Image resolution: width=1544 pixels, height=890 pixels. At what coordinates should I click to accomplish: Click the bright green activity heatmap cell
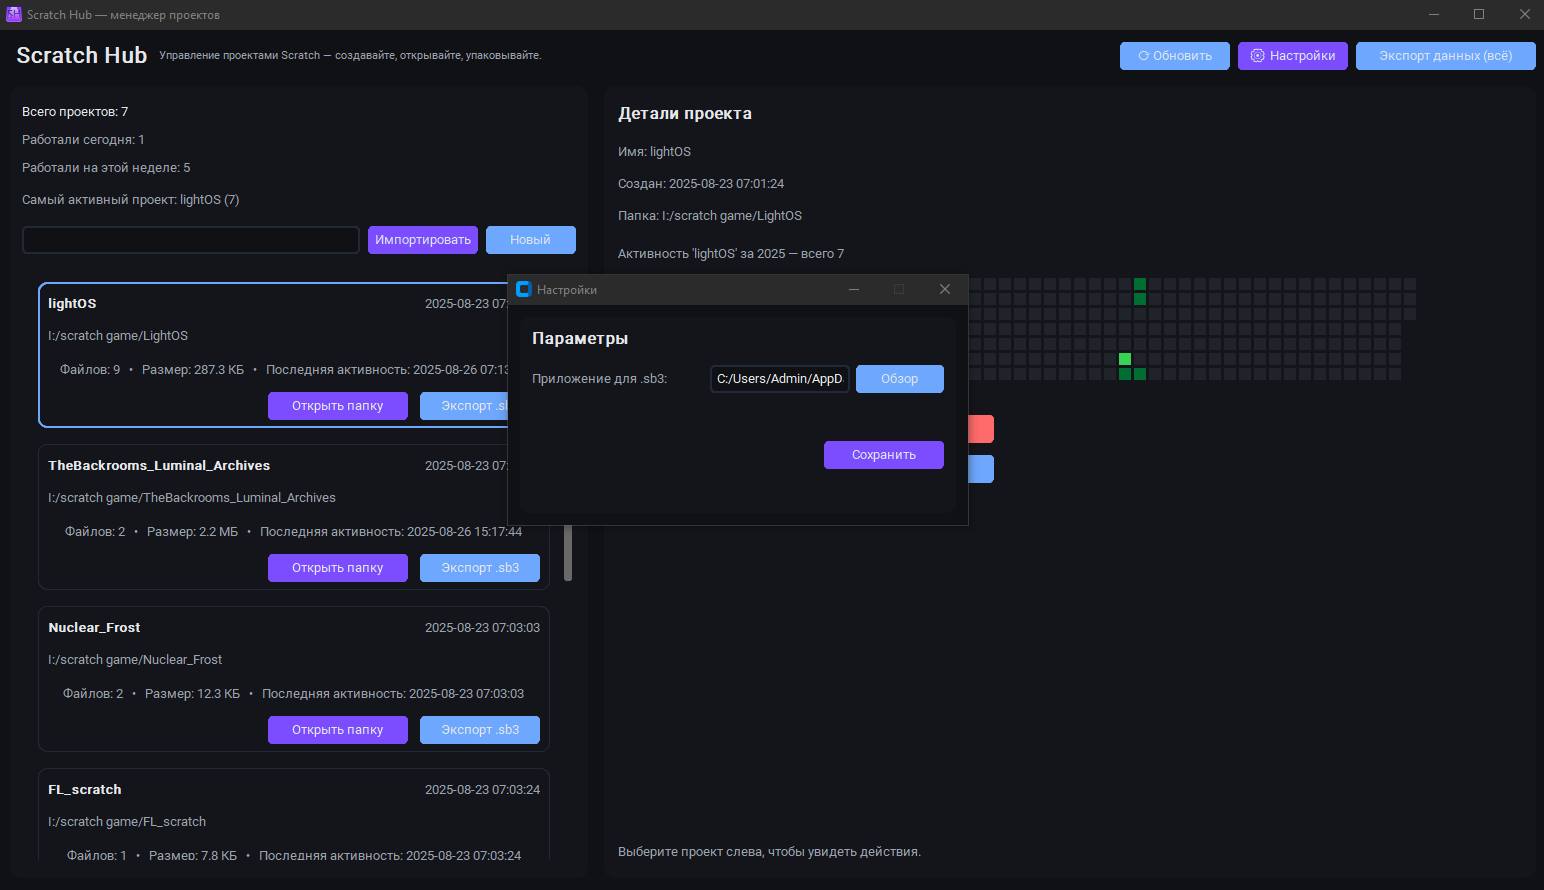(x=1125, y=359)
